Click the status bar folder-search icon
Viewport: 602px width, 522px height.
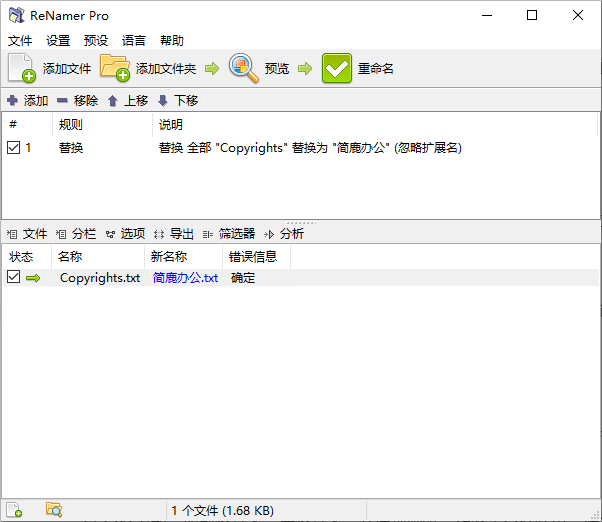click(x=54, y=510)
